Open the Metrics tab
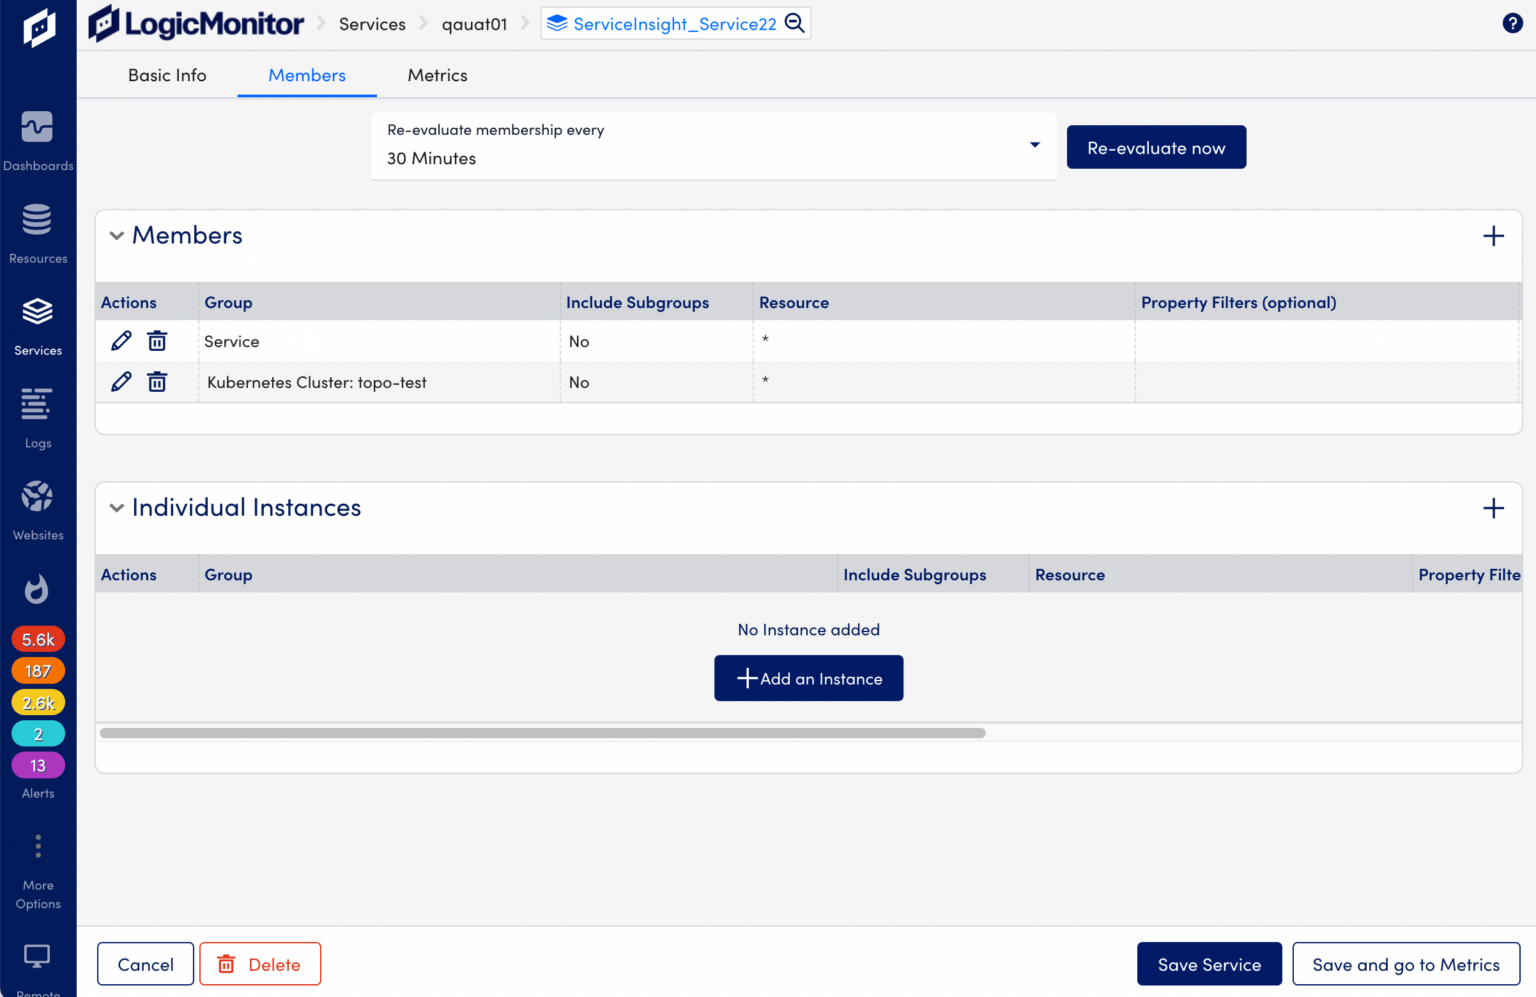Viewport: 1536px width, 997px height. click(437, 74)
